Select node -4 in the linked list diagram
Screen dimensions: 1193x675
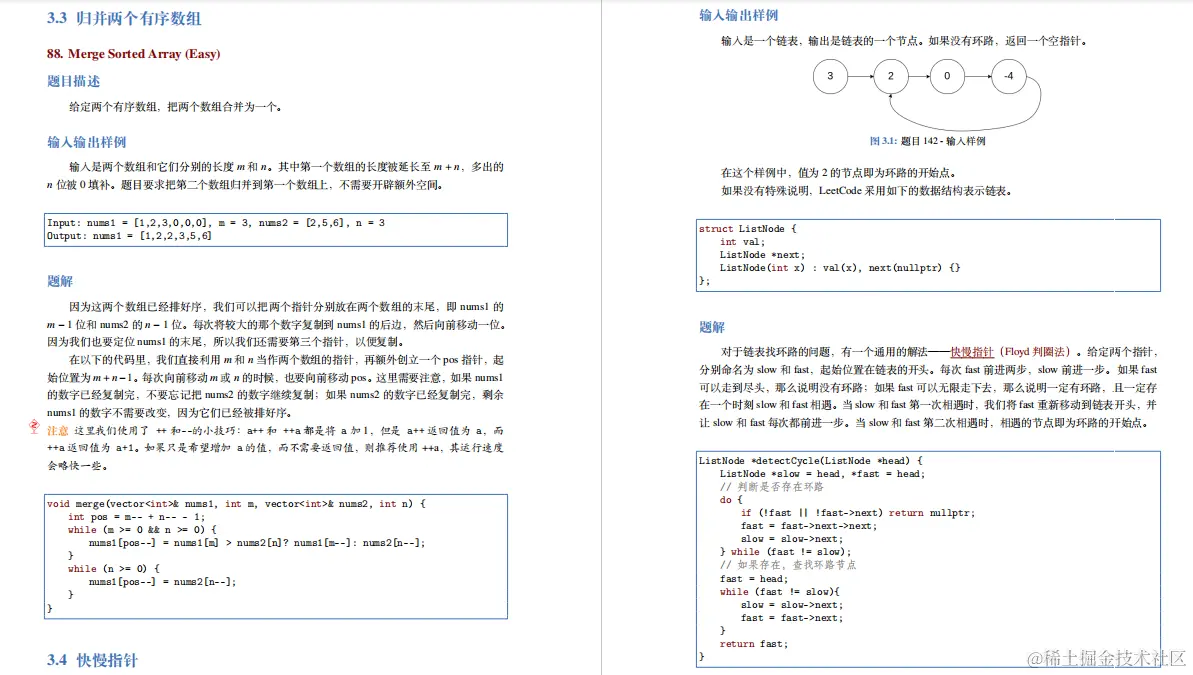tap(1008, 76)
